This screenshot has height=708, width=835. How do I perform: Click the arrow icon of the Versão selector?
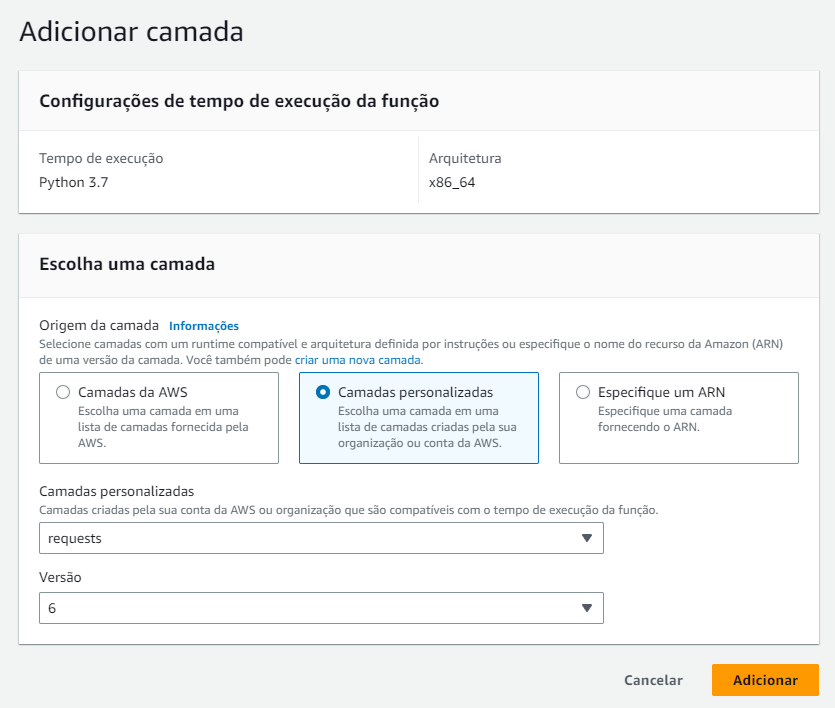click(x=587, y=608)
